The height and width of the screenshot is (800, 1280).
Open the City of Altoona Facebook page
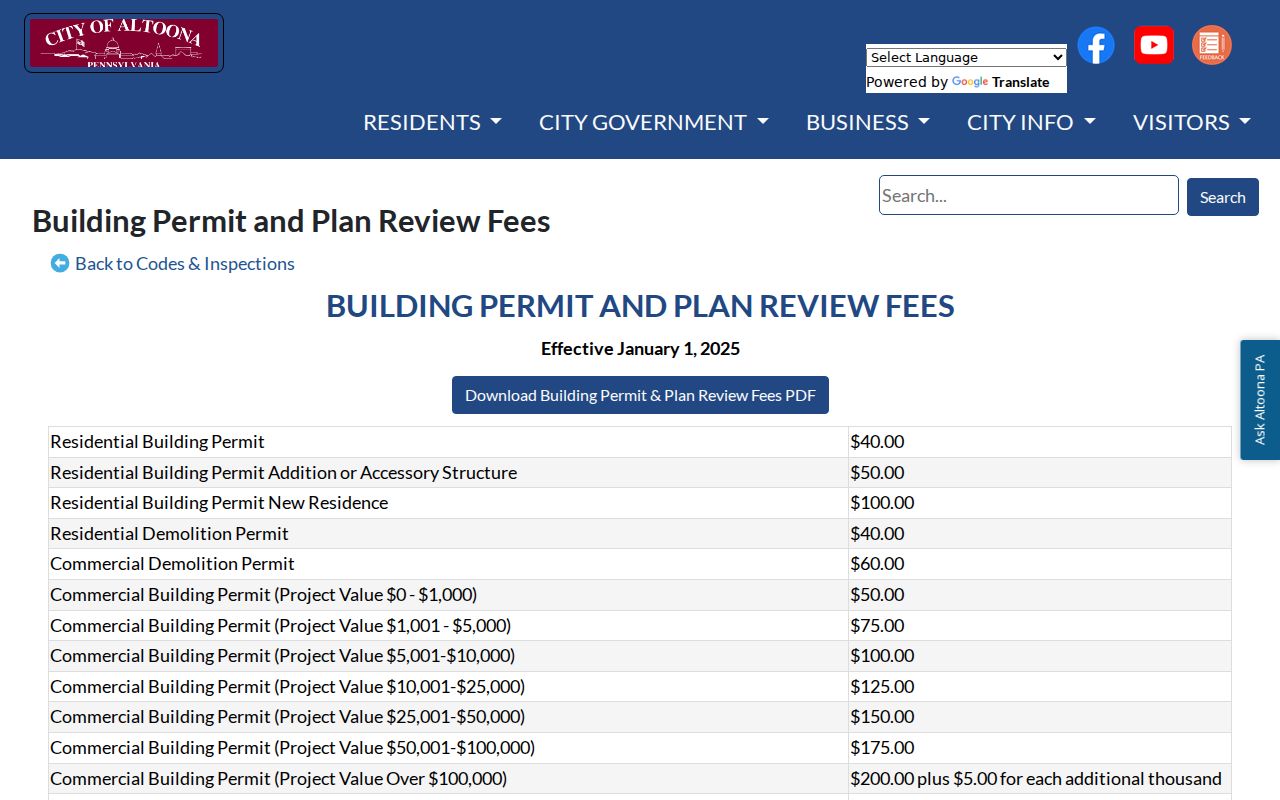1096,45
